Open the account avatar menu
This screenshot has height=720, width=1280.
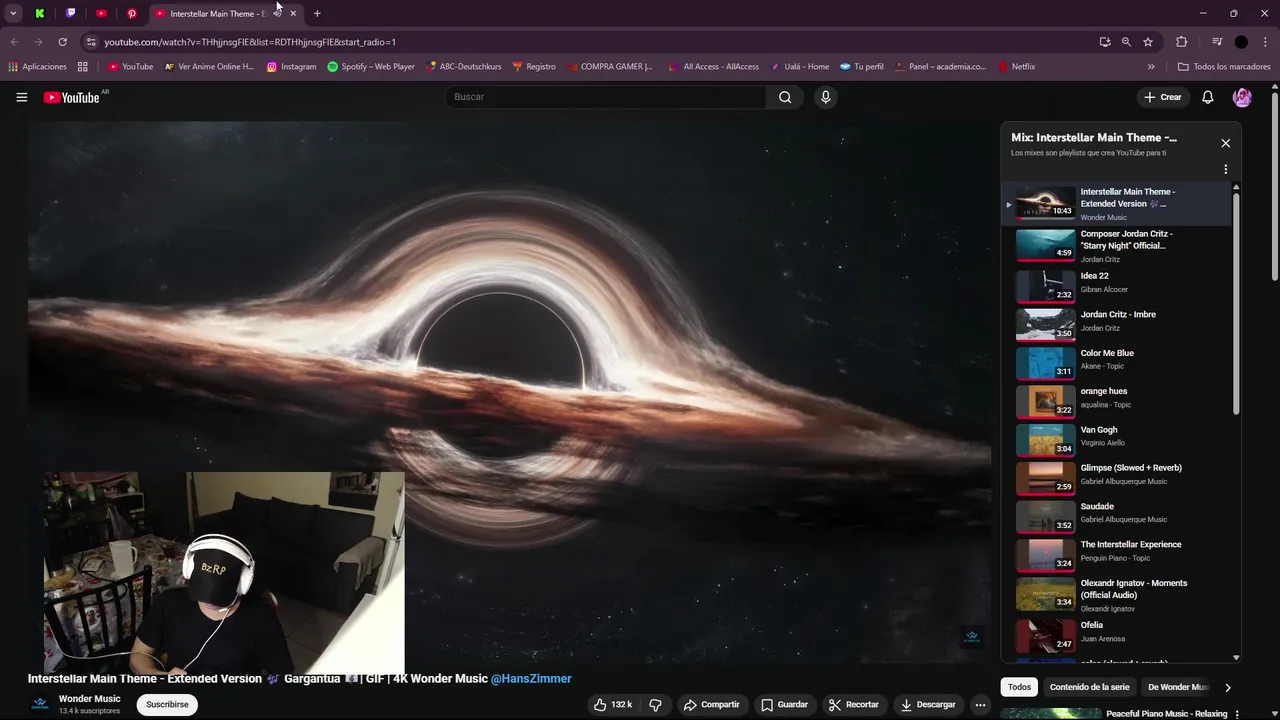tap(1242, 97)
